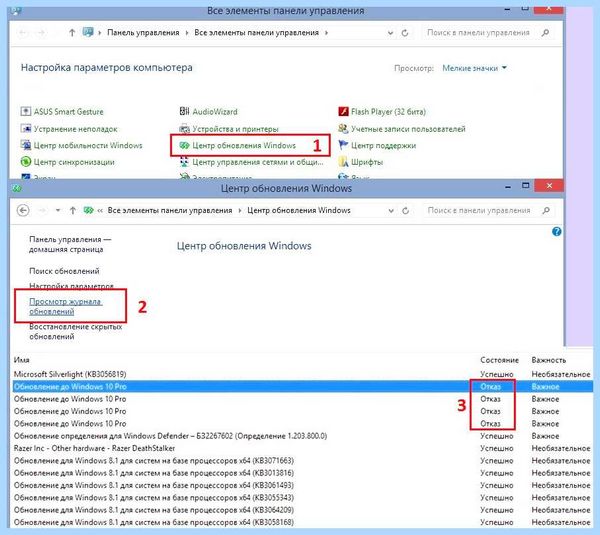This screenshot has width=600, height=535.
Task: Sort by Важность column header
Action: point(548,360)
